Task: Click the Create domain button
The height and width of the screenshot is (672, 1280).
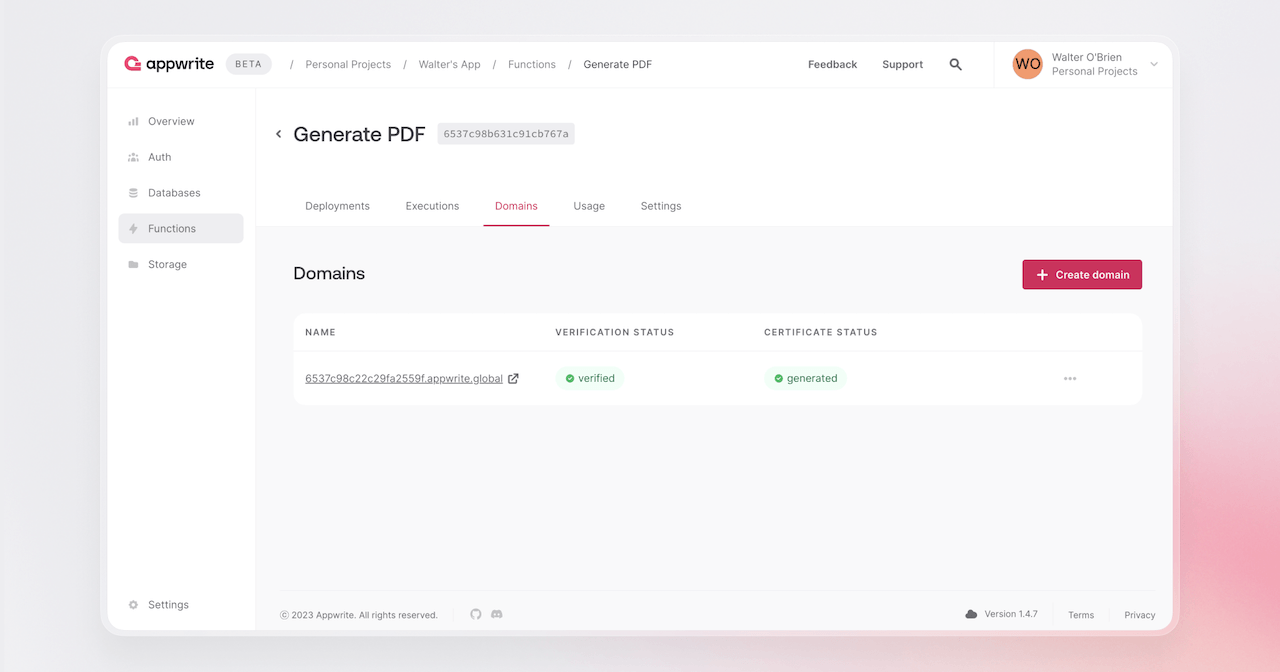Action: [x=1082, y=275]
